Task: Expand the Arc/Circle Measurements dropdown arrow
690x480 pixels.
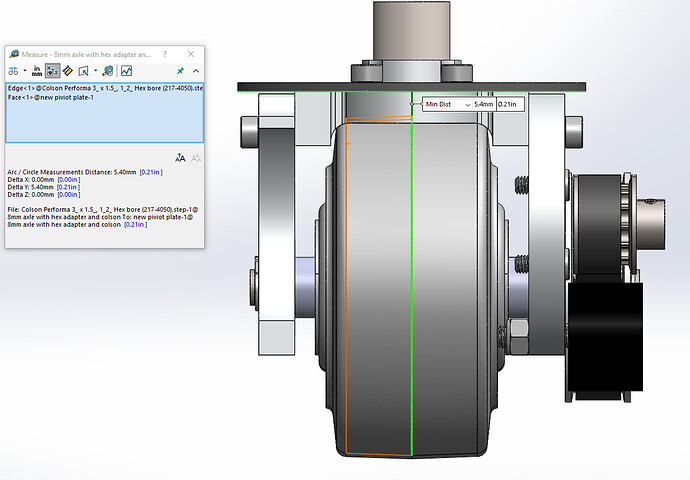Action: pos(24,71)
